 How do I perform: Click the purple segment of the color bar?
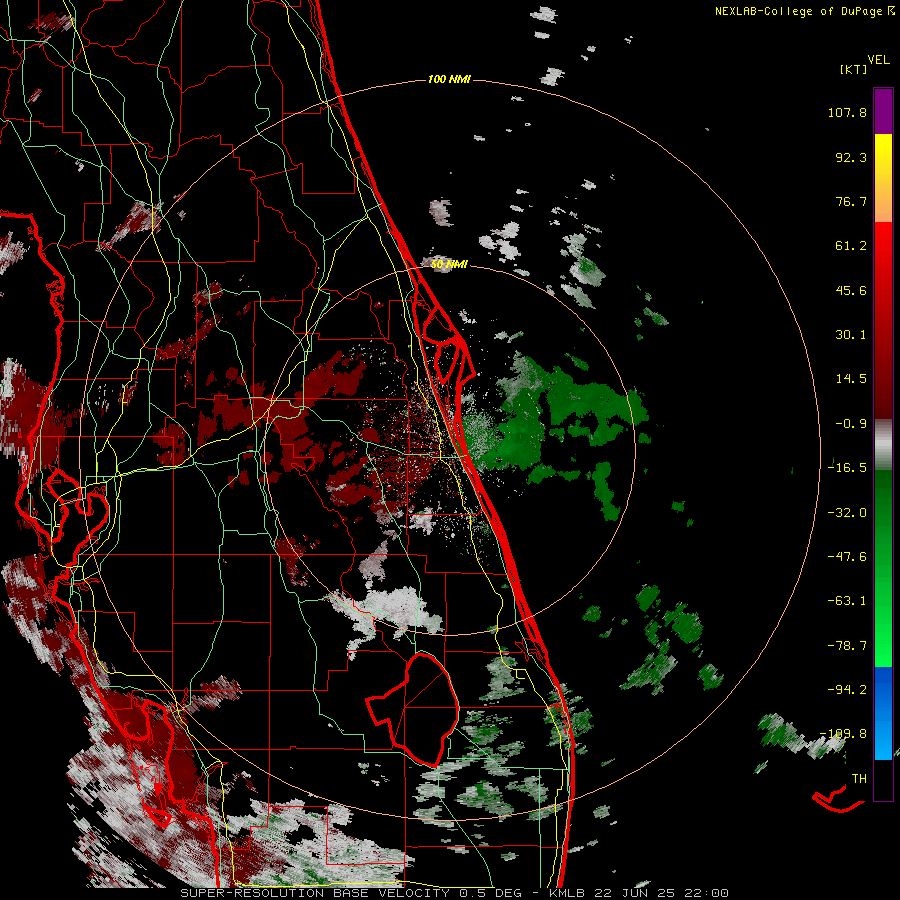883,111
